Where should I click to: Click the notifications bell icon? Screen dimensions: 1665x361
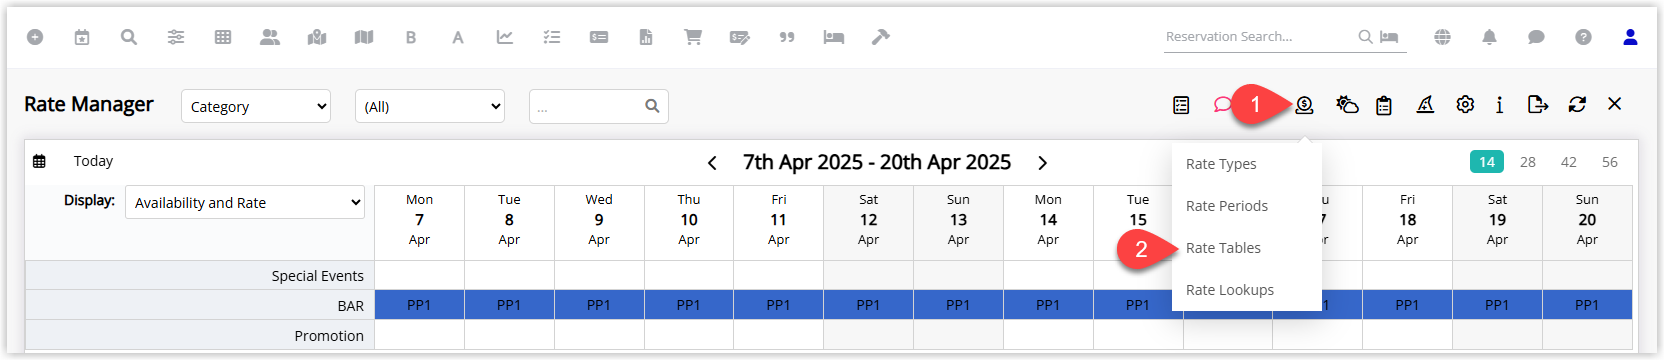tap(1489, 37)
